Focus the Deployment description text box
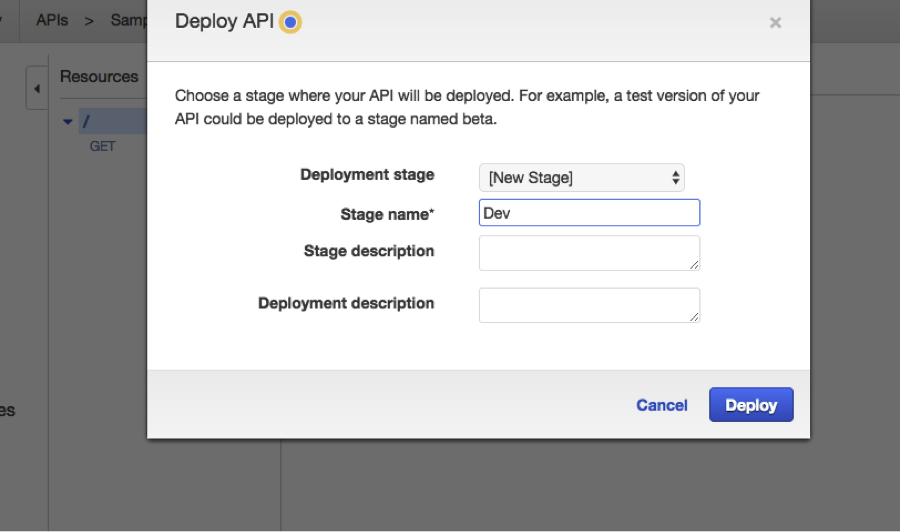Image resolution: width=900 pixels, height=532 pixels. pyautogui.click(x=589, y=305)
